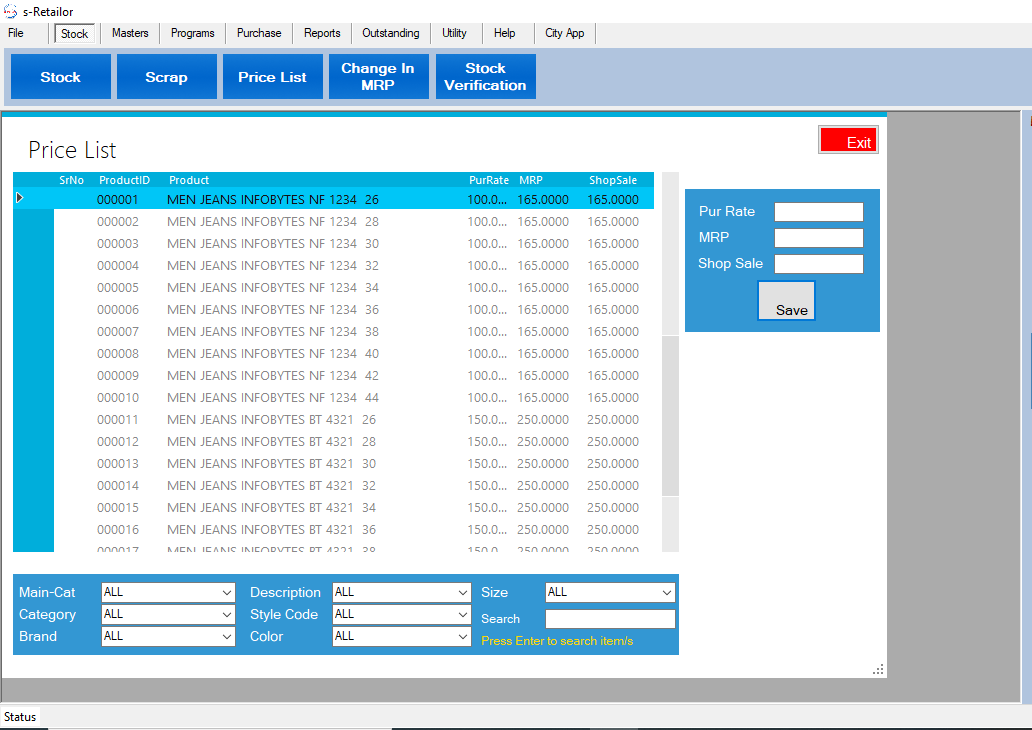Click into the Shop Sale field
Viewport: 1032px width, 730px height.
pos(818,264)
